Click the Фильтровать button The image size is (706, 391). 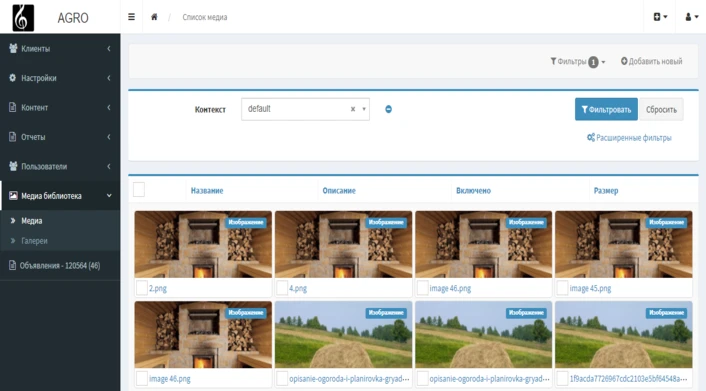coord(606,109)
